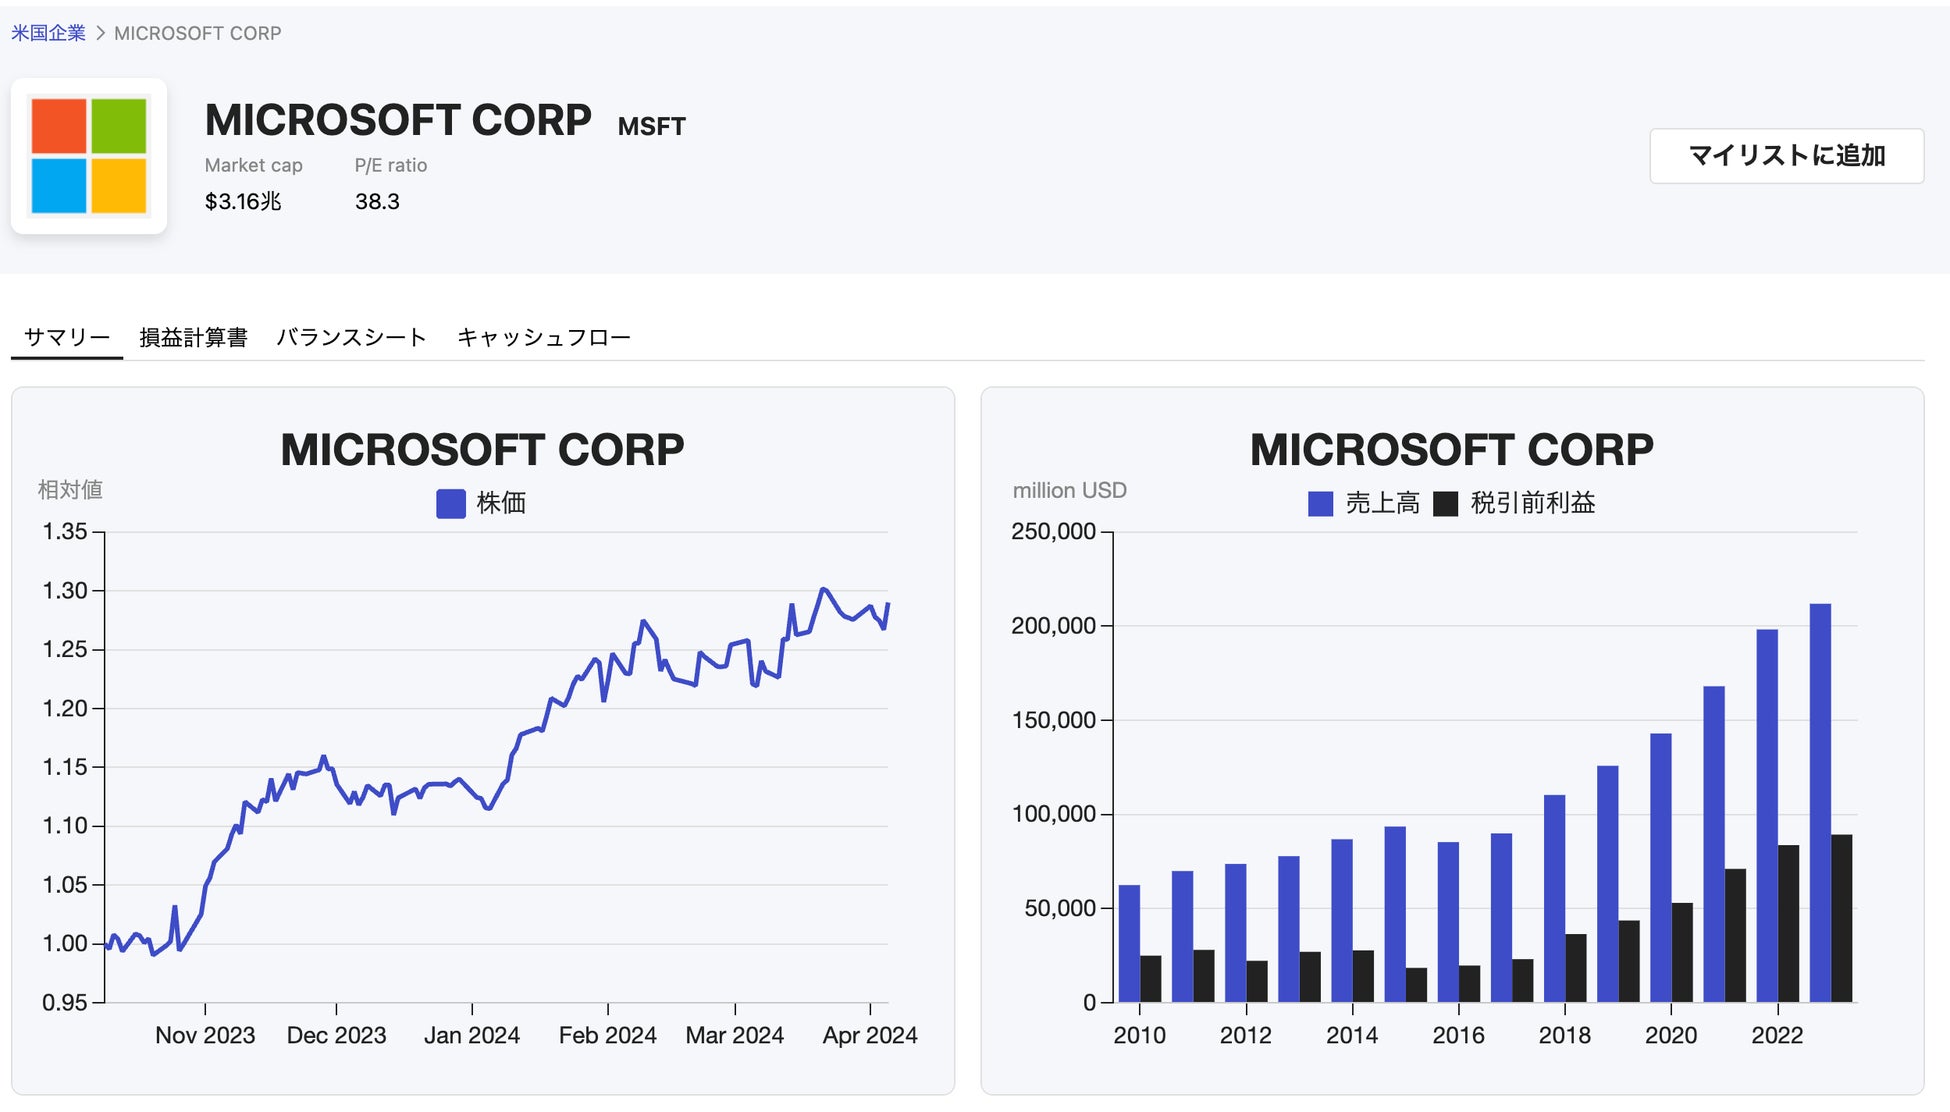Viewport: 1950px width, 1112px height.
Task: Click the MSFT ticker symbol text
Action: coord(651,127)
